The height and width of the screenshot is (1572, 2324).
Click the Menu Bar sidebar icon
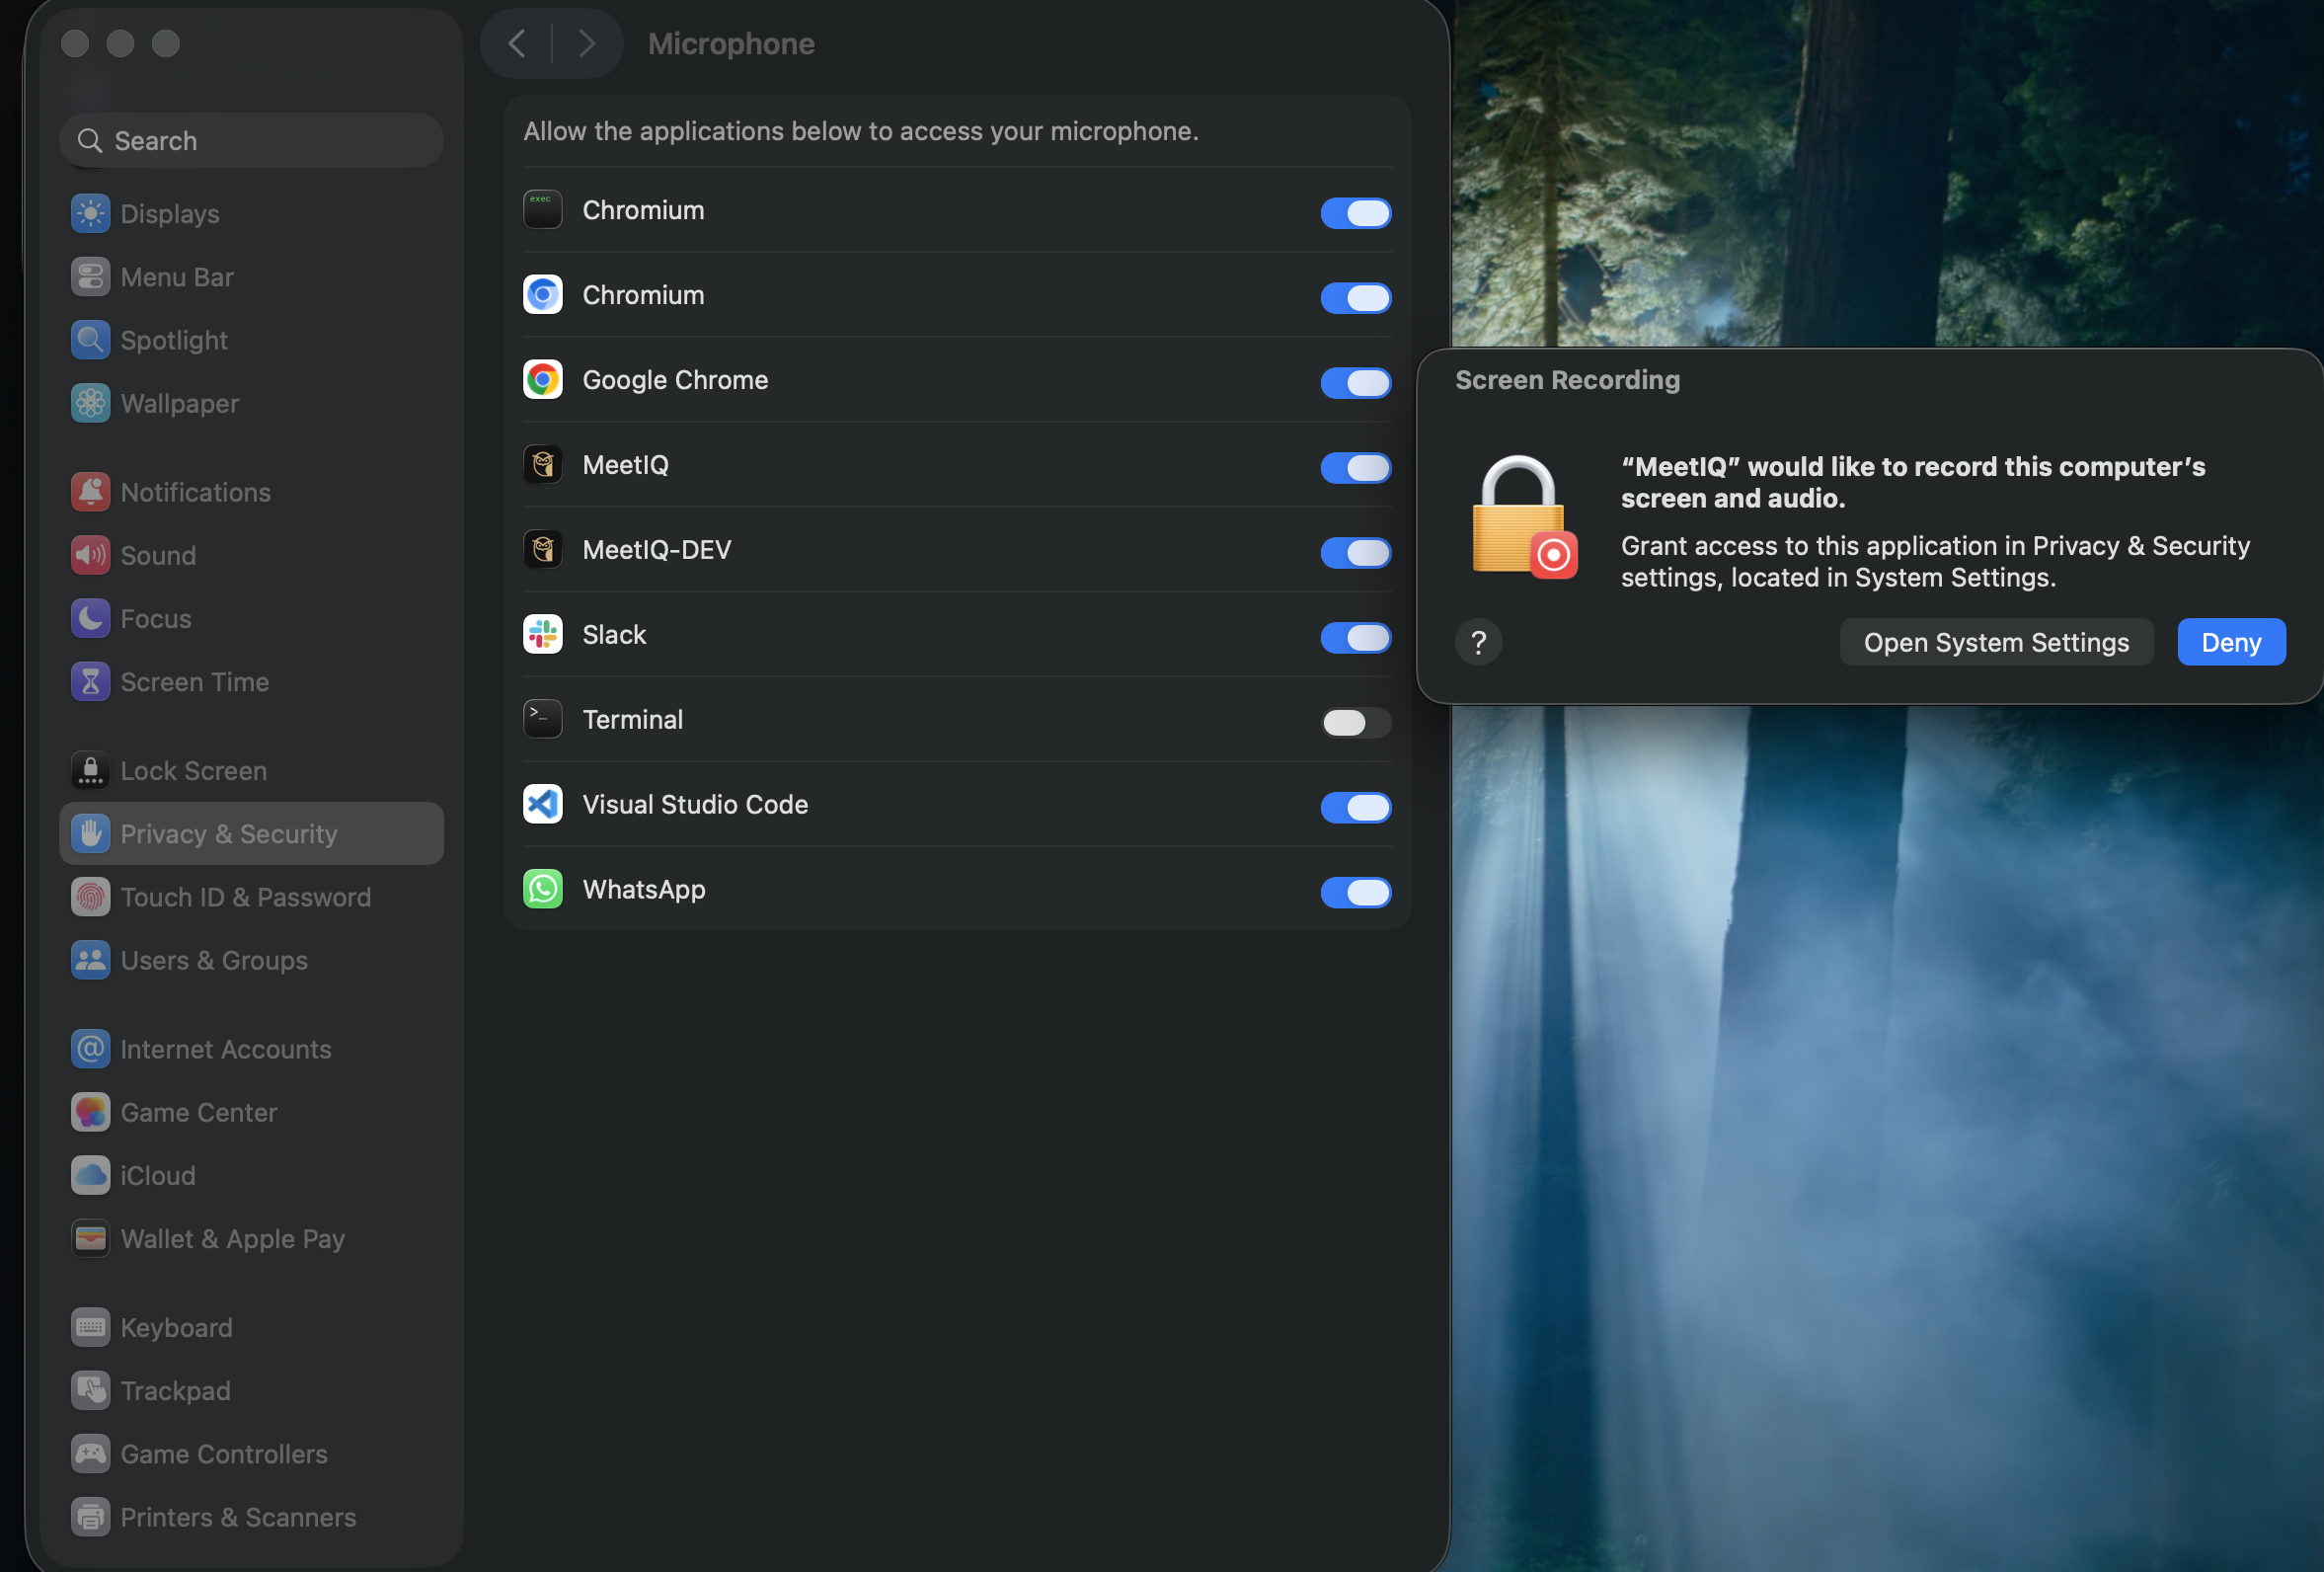90,276
